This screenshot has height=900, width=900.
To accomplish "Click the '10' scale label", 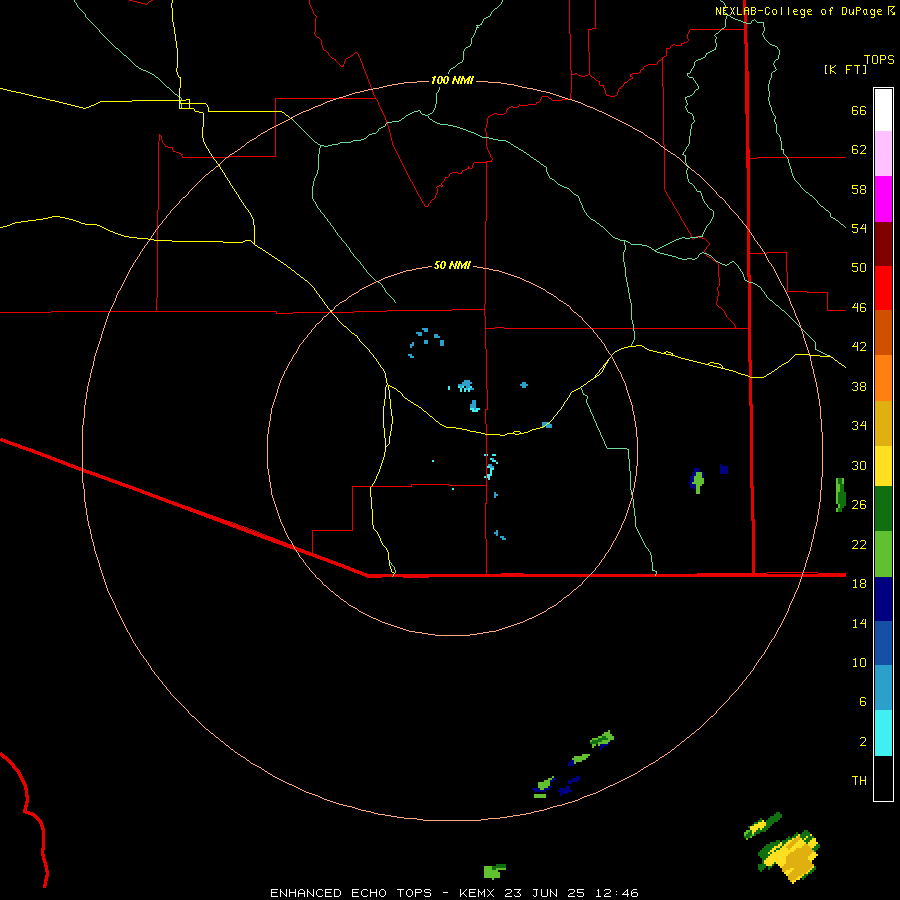I will (x=859, y=662).
